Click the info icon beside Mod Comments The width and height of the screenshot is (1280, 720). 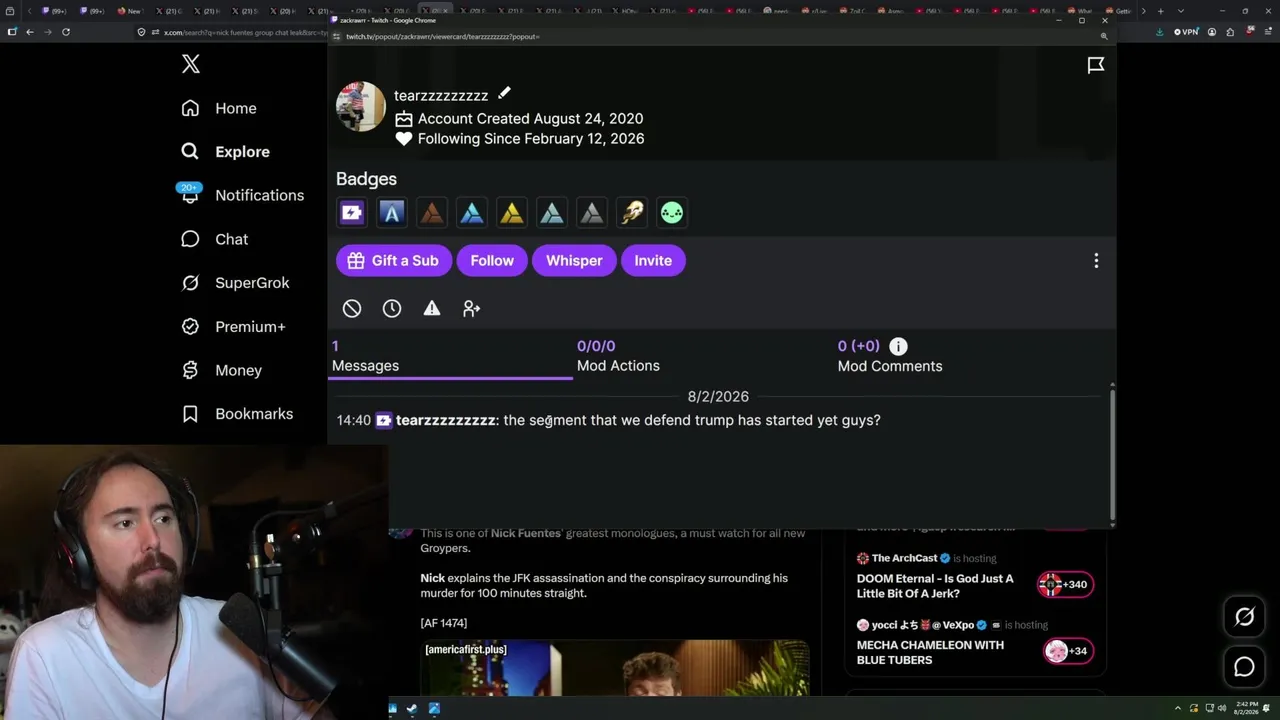coord(898,346)
